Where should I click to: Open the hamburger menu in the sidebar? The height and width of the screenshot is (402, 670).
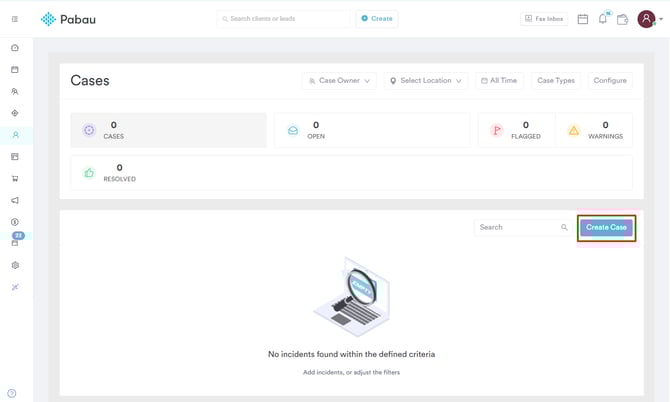tap(14, 19)
